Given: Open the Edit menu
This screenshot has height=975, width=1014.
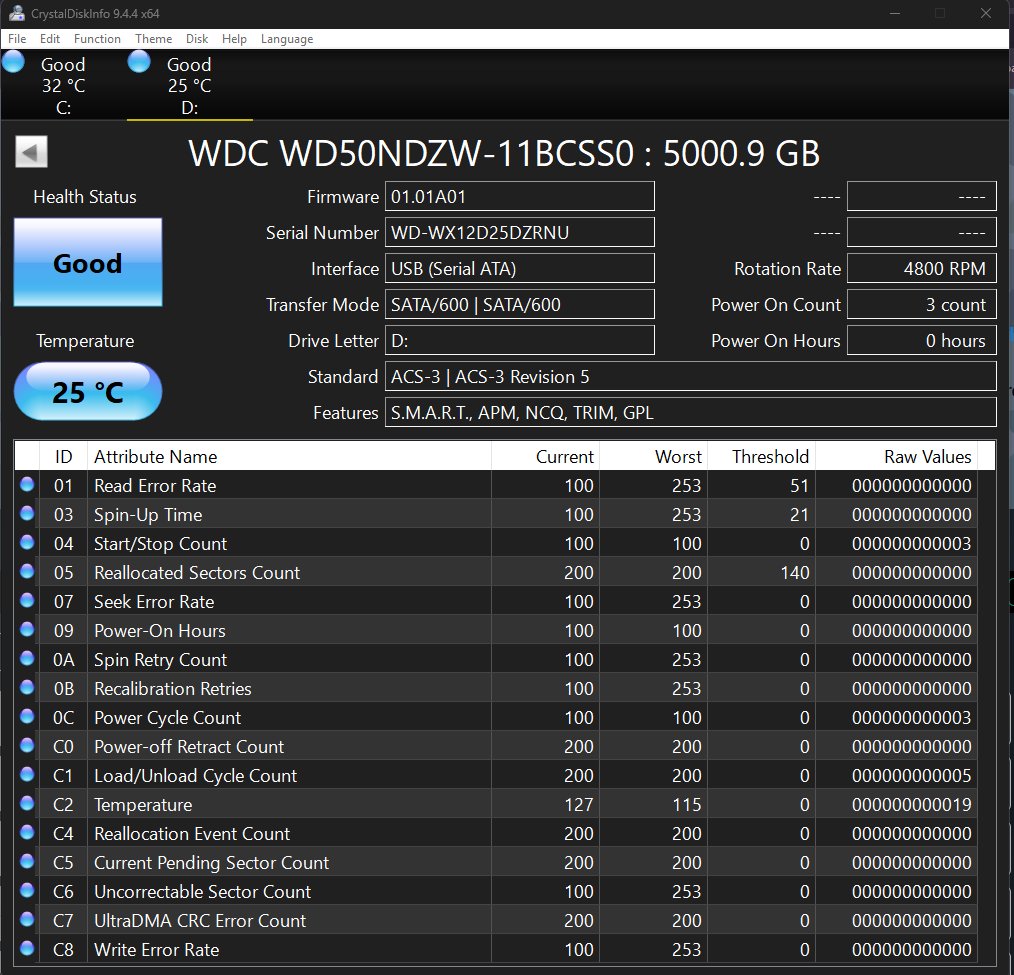Looking at the screenshot, I should (x=50, y=39).
